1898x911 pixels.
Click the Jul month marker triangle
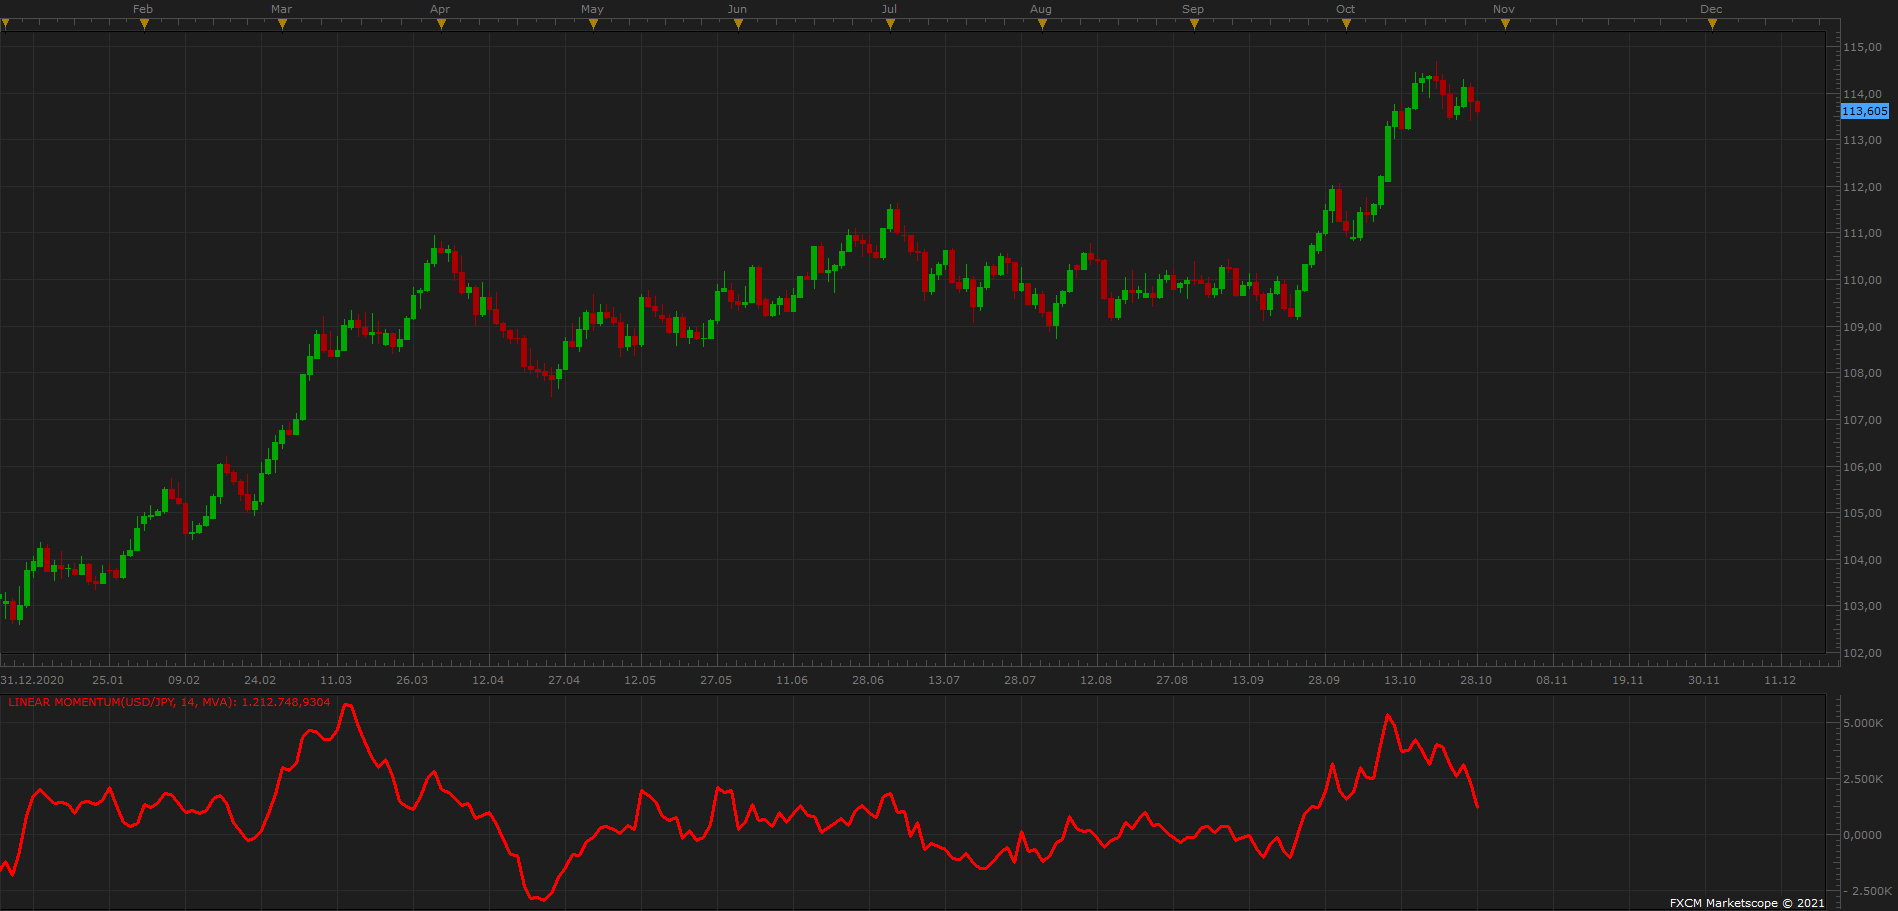[890, 24]
